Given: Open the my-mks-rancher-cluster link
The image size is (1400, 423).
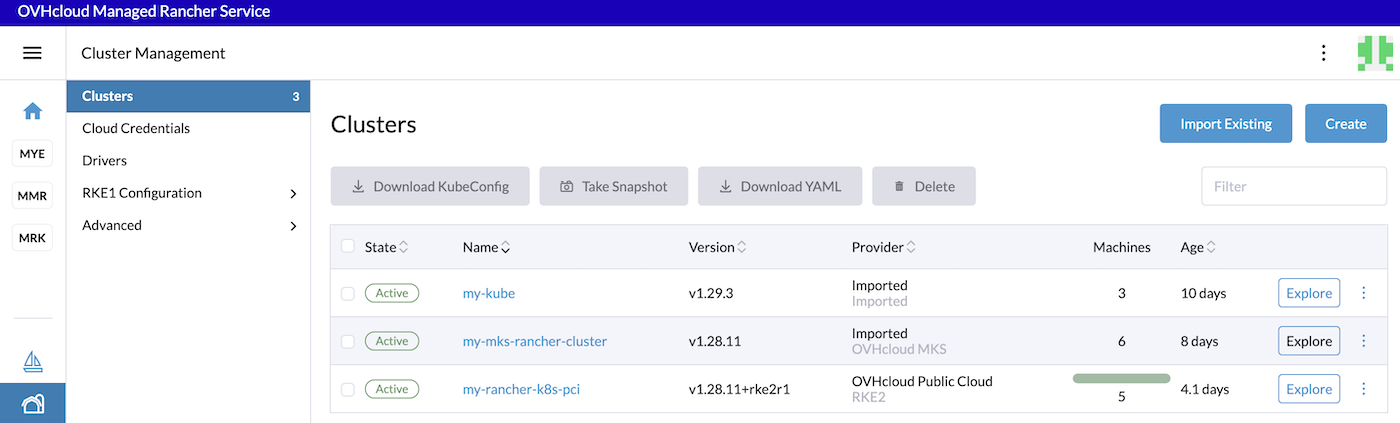Looking at the screenshot, I should pos(535,342).
